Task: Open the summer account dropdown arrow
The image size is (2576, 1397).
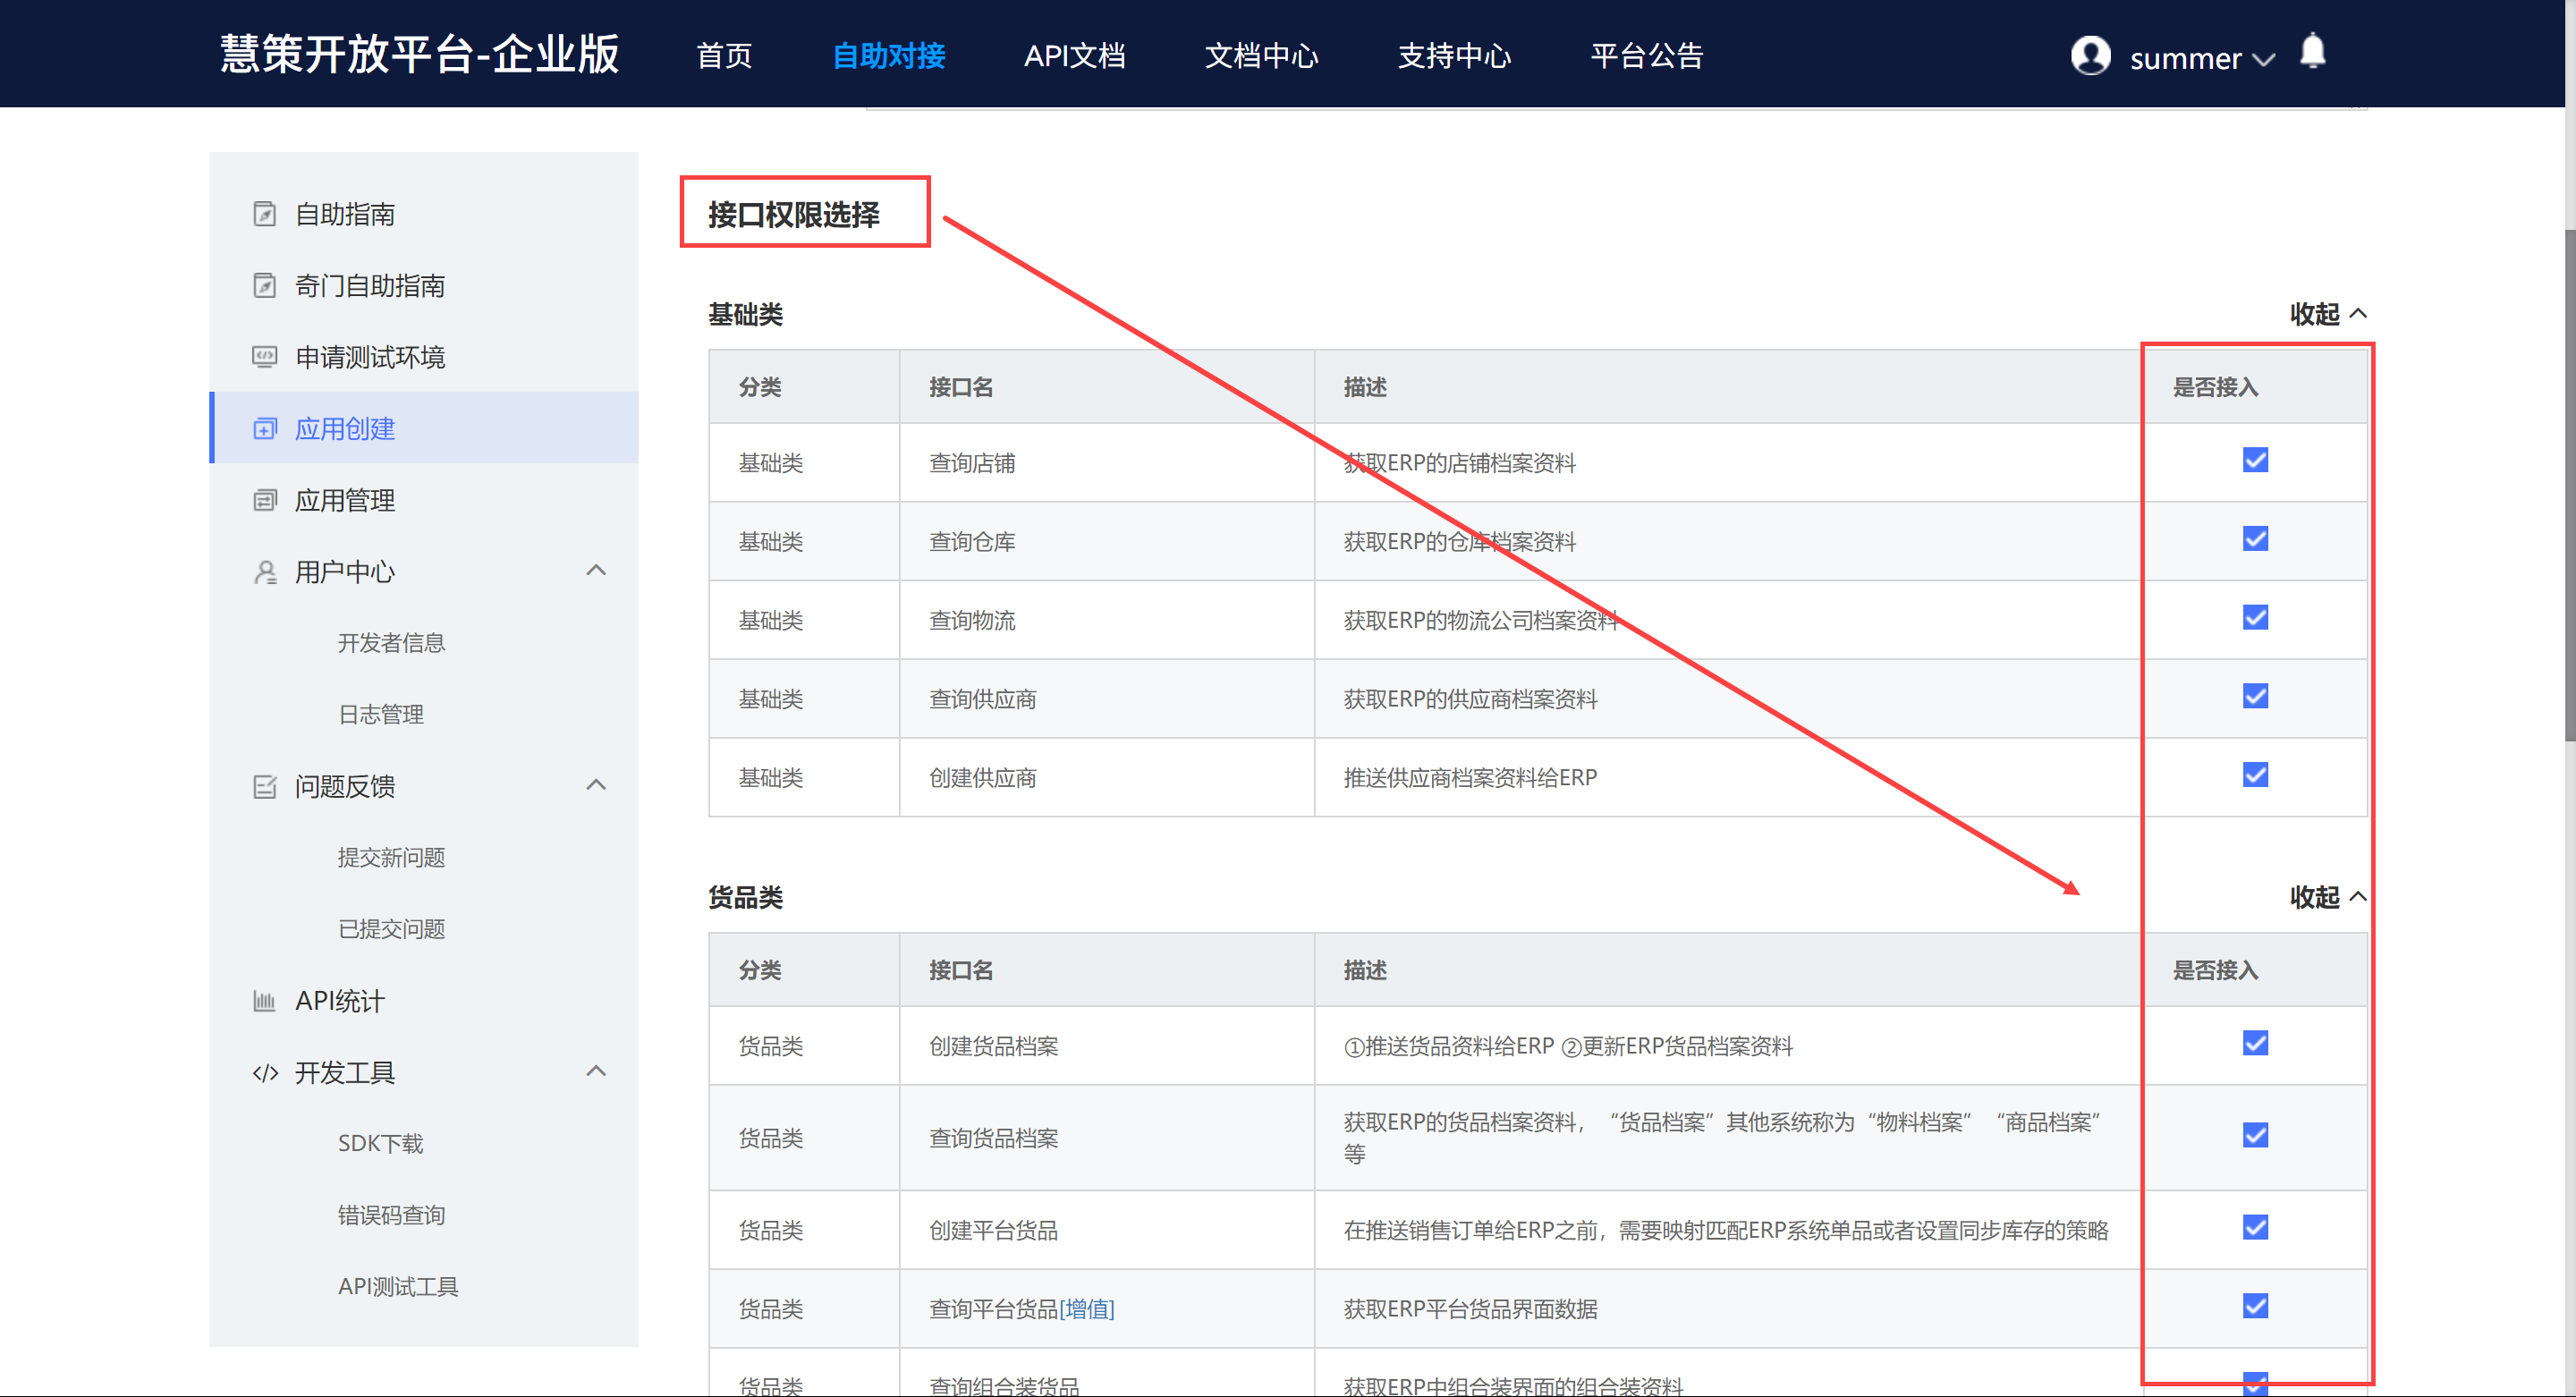Action: tap(2264, 59)
